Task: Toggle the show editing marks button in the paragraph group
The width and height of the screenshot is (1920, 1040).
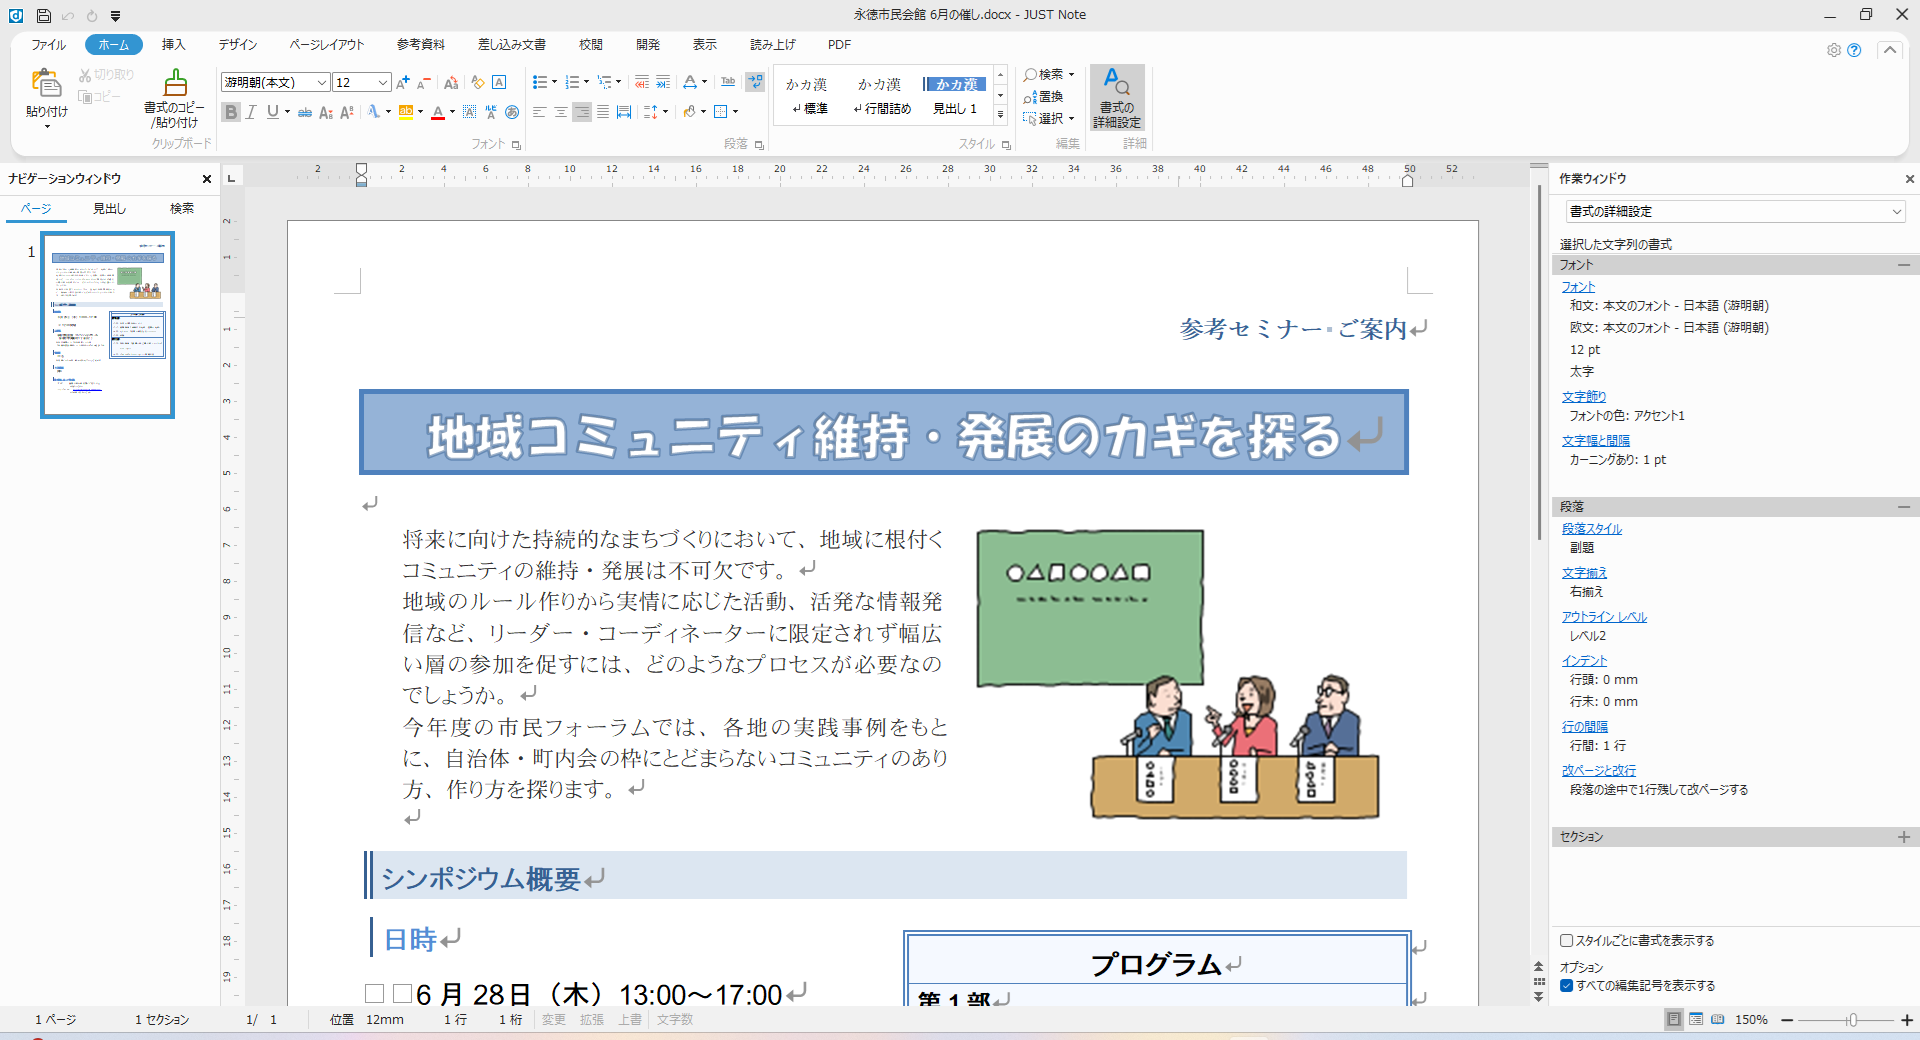Action: point(755,82)
